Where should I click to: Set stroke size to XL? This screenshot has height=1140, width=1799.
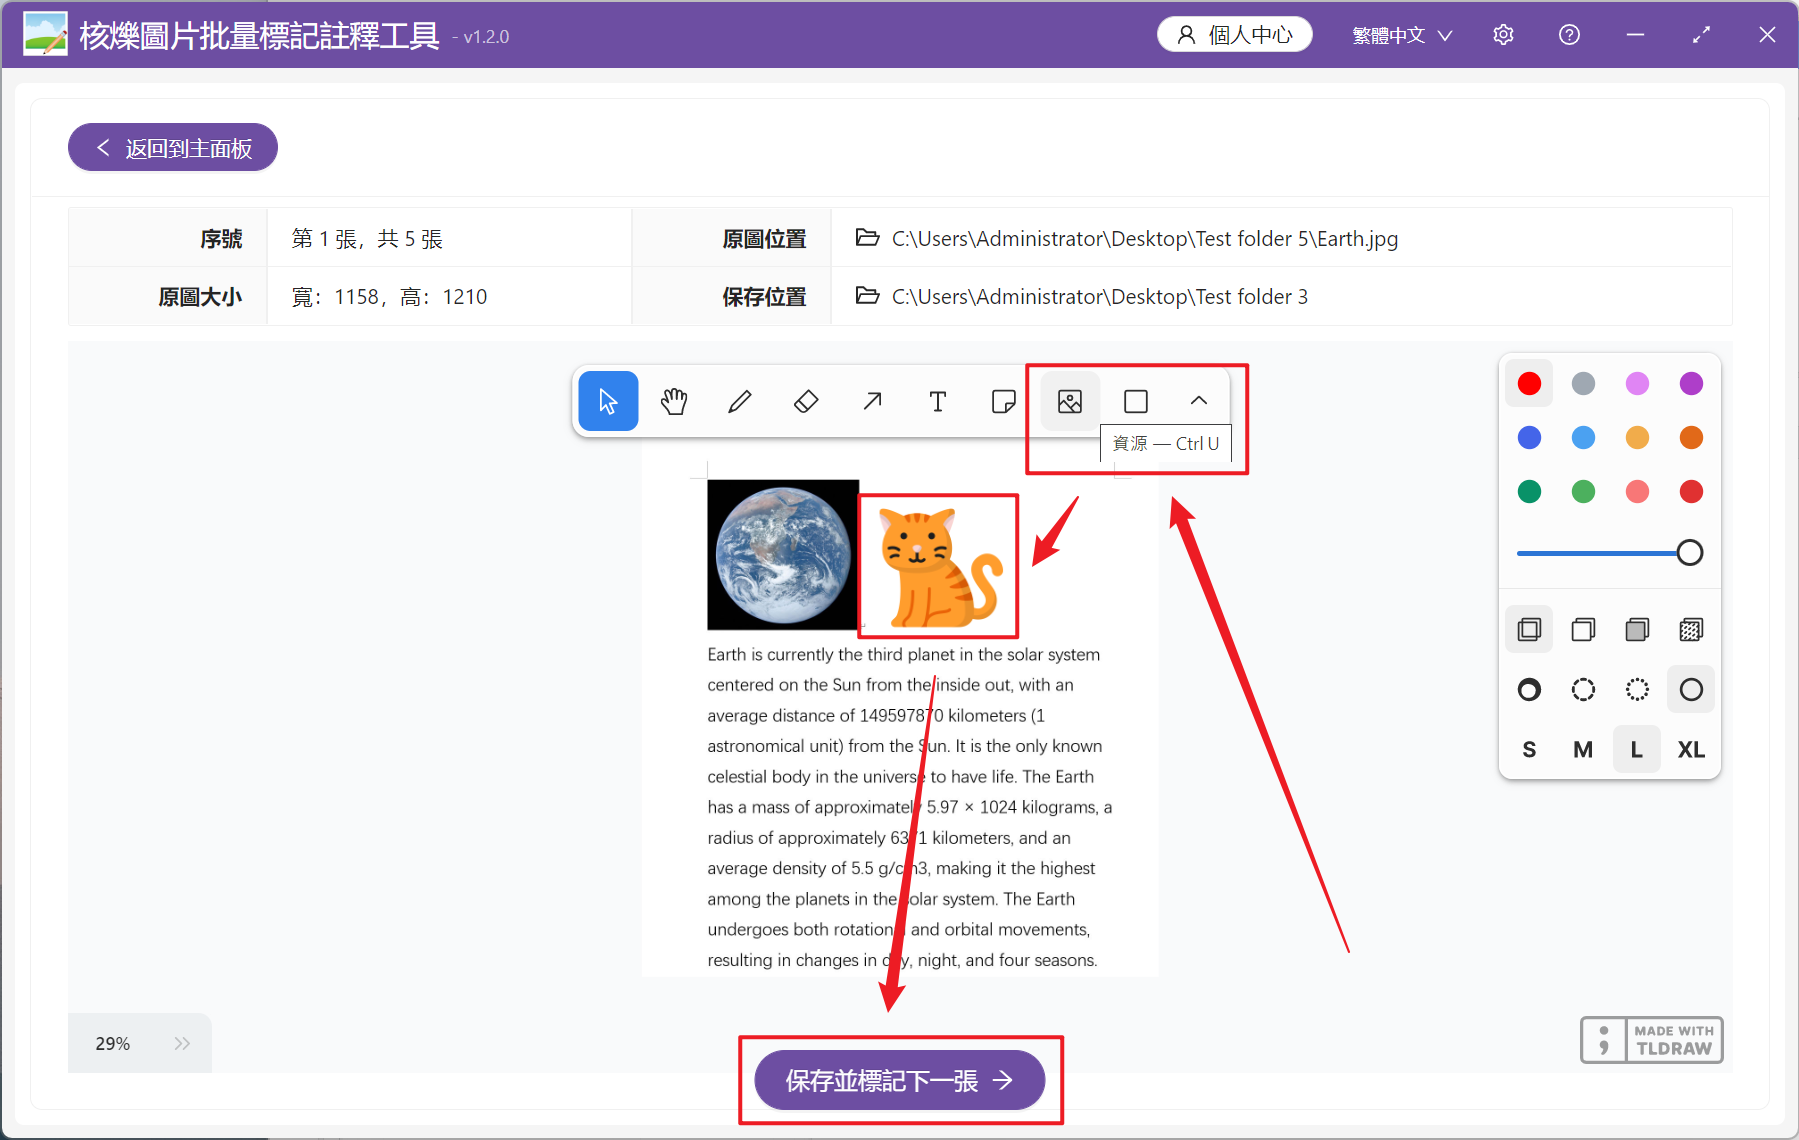click(1691, 749)
